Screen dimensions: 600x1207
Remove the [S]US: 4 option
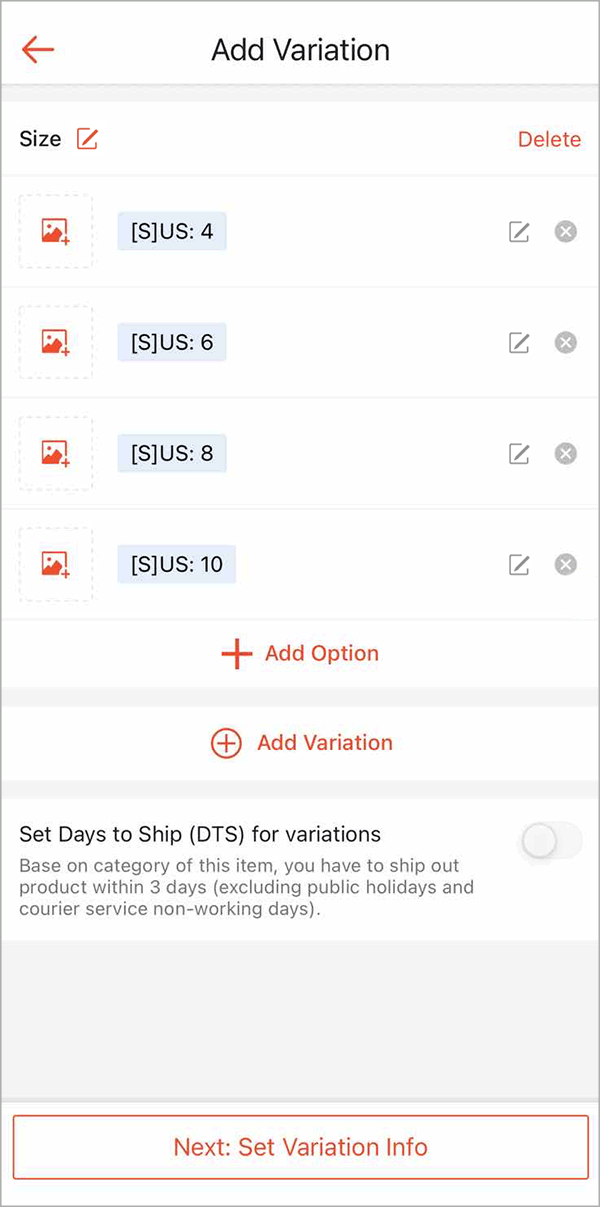(565, 231)
